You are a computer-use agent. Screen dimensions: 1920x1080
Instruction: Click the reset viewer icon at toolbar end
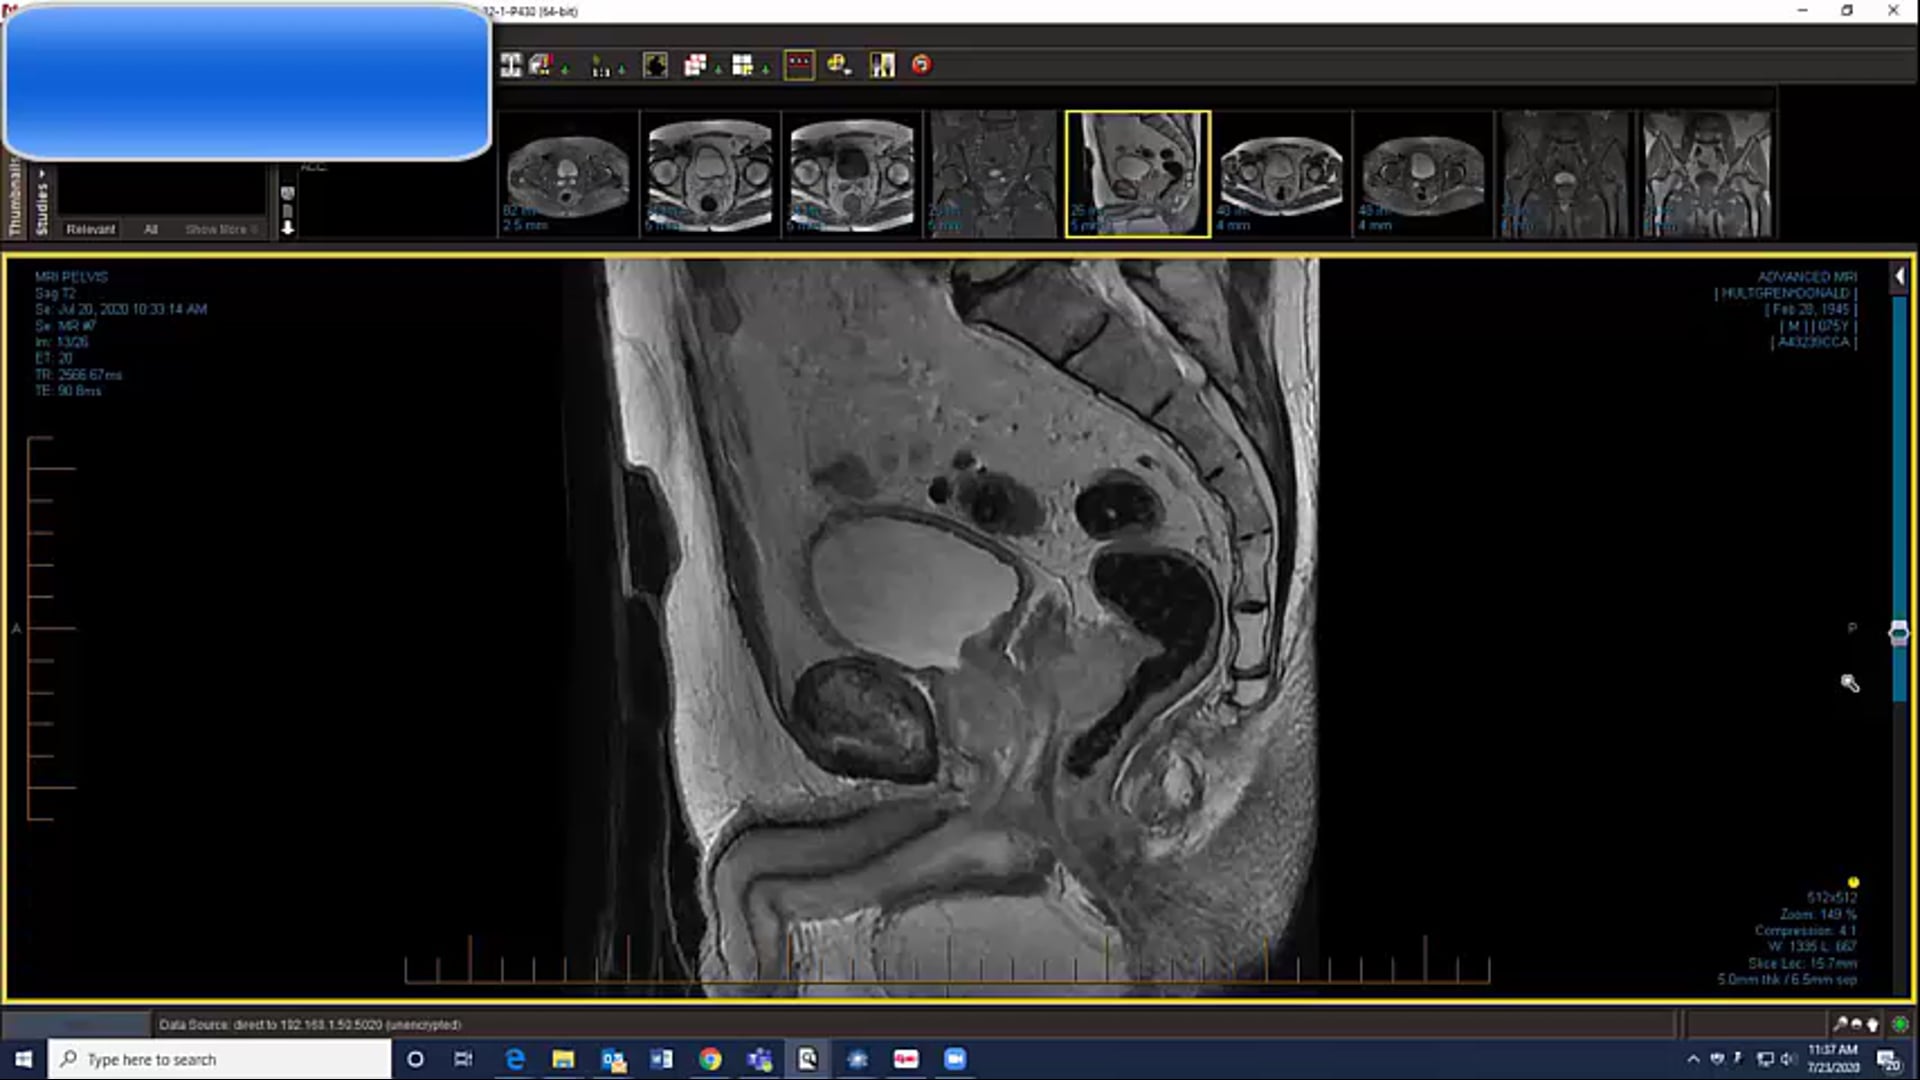click(x=921, y=64)
